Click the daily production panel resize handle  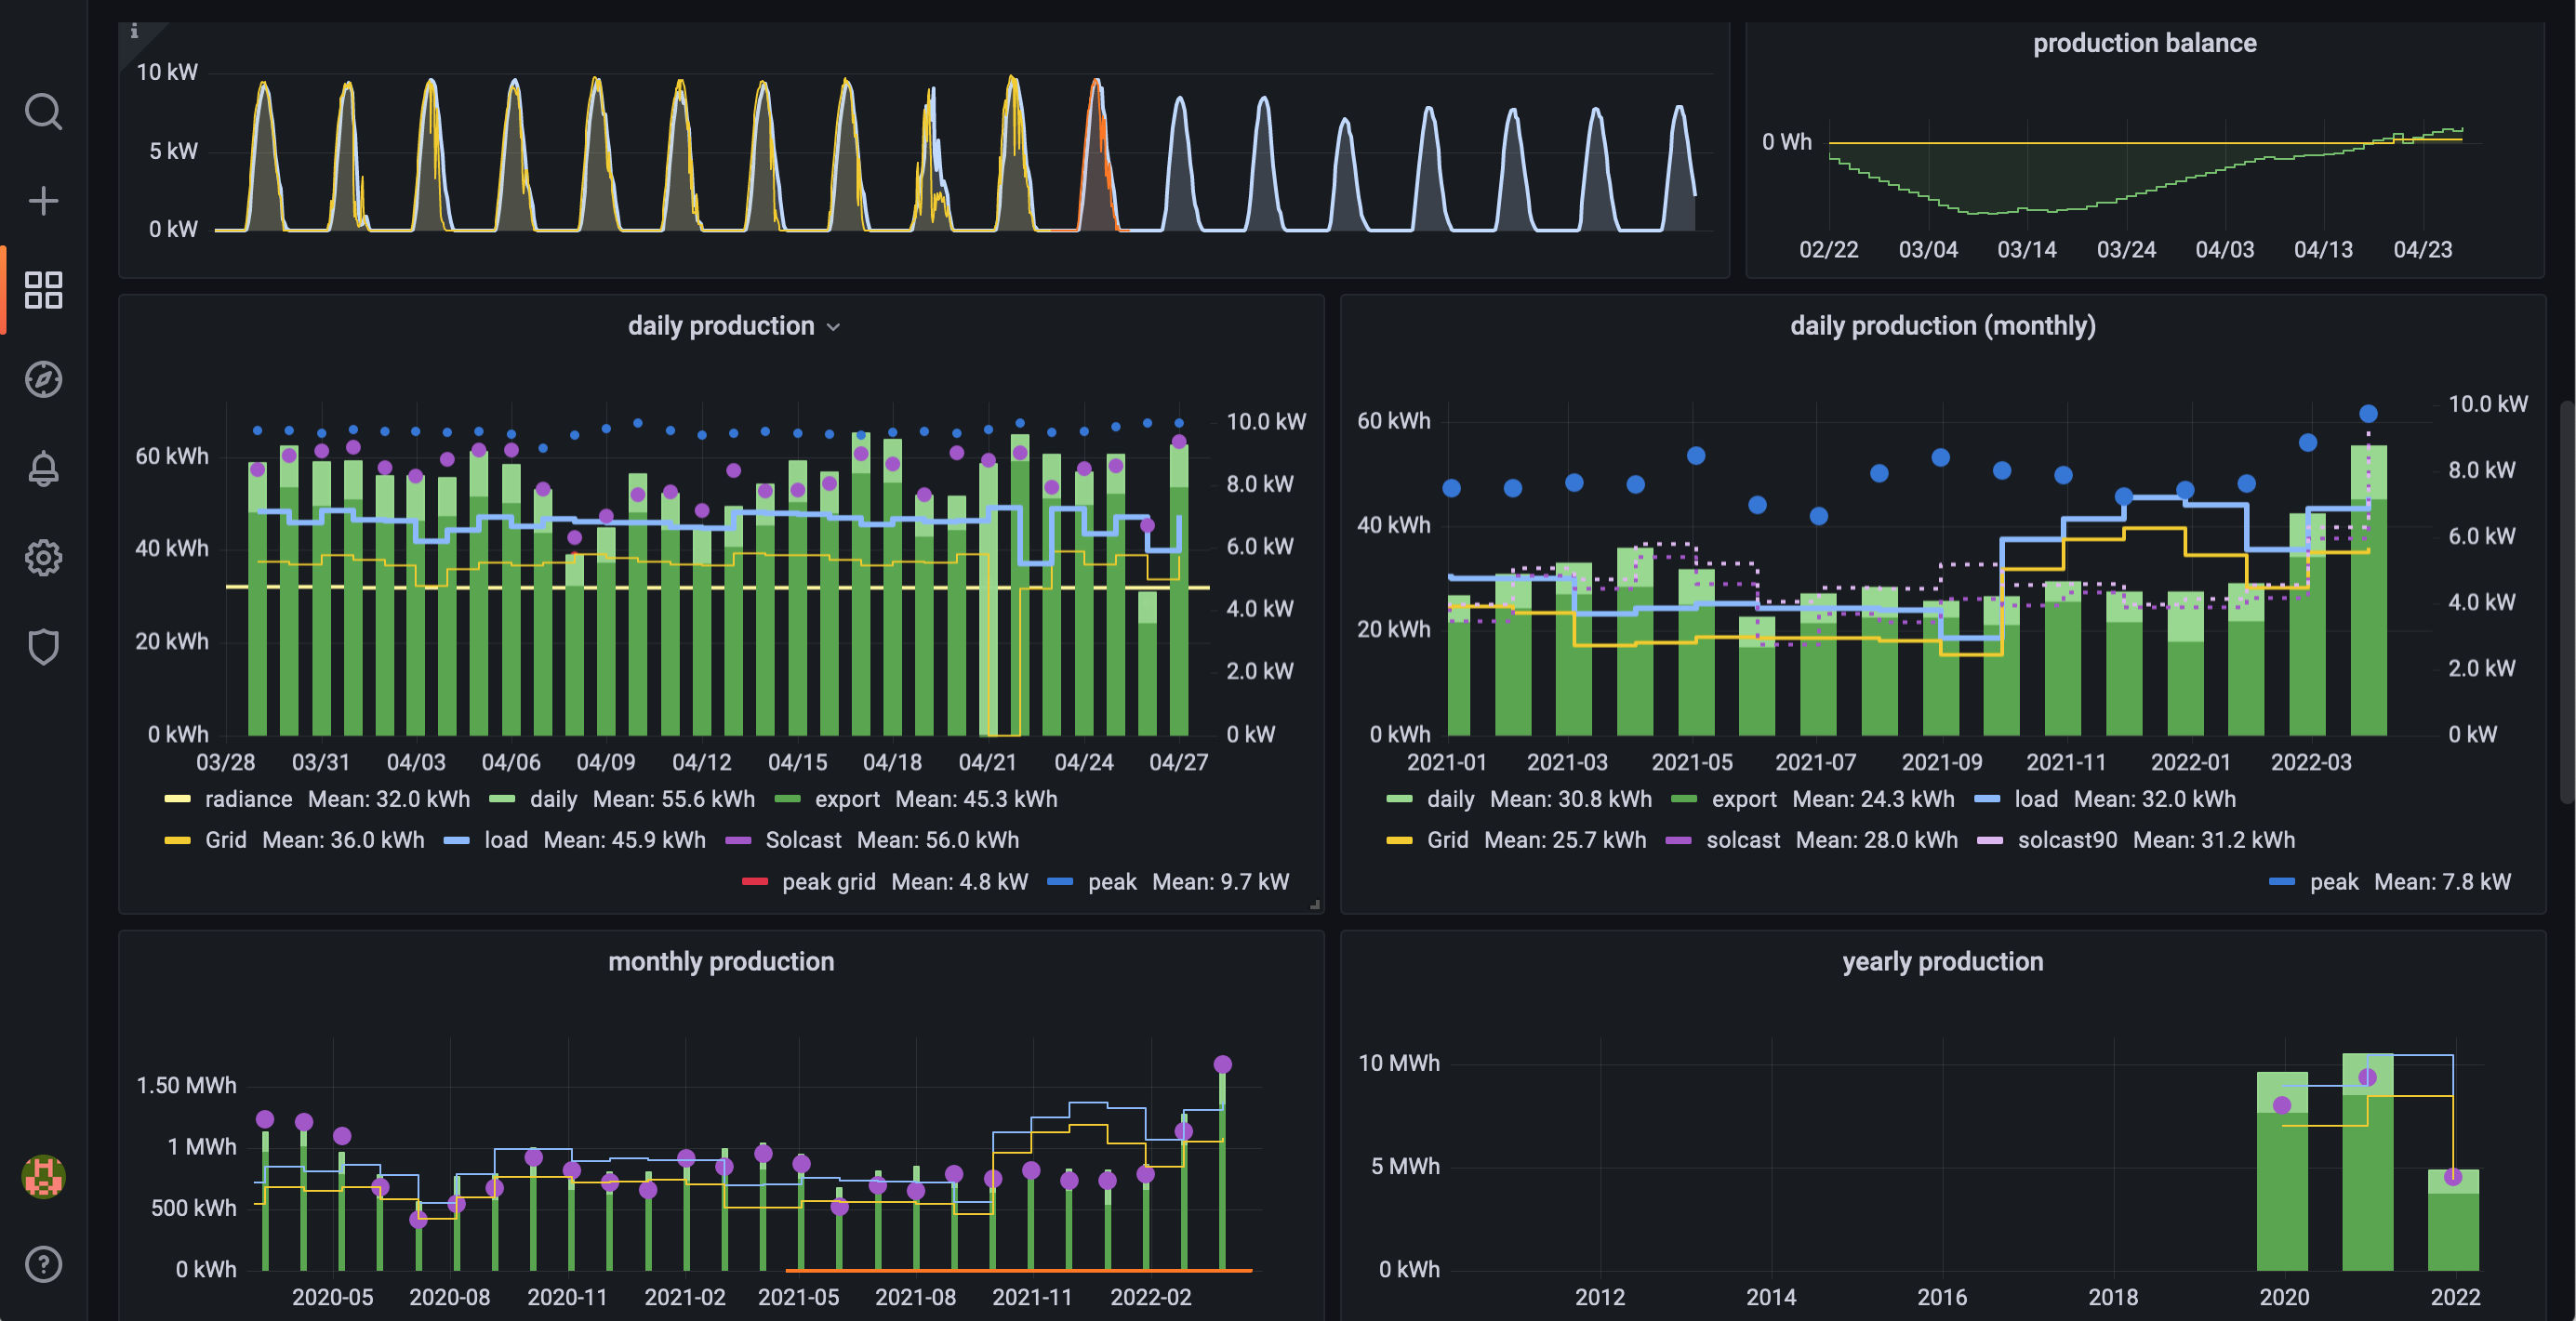[1314, 904]
